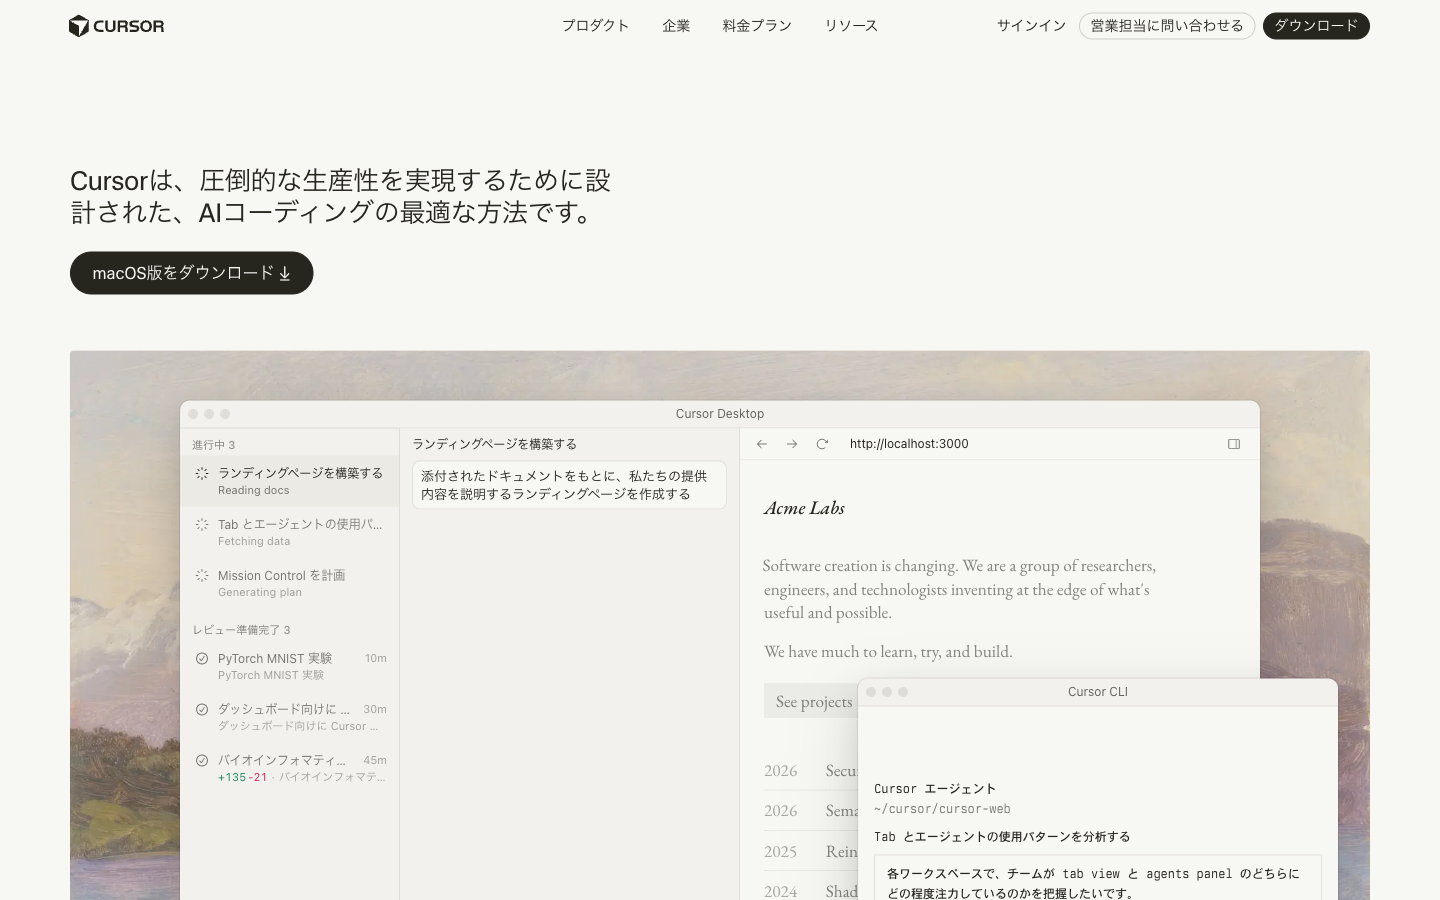Click the hero headline Cursorは、圧倒的な生産性

340,196
